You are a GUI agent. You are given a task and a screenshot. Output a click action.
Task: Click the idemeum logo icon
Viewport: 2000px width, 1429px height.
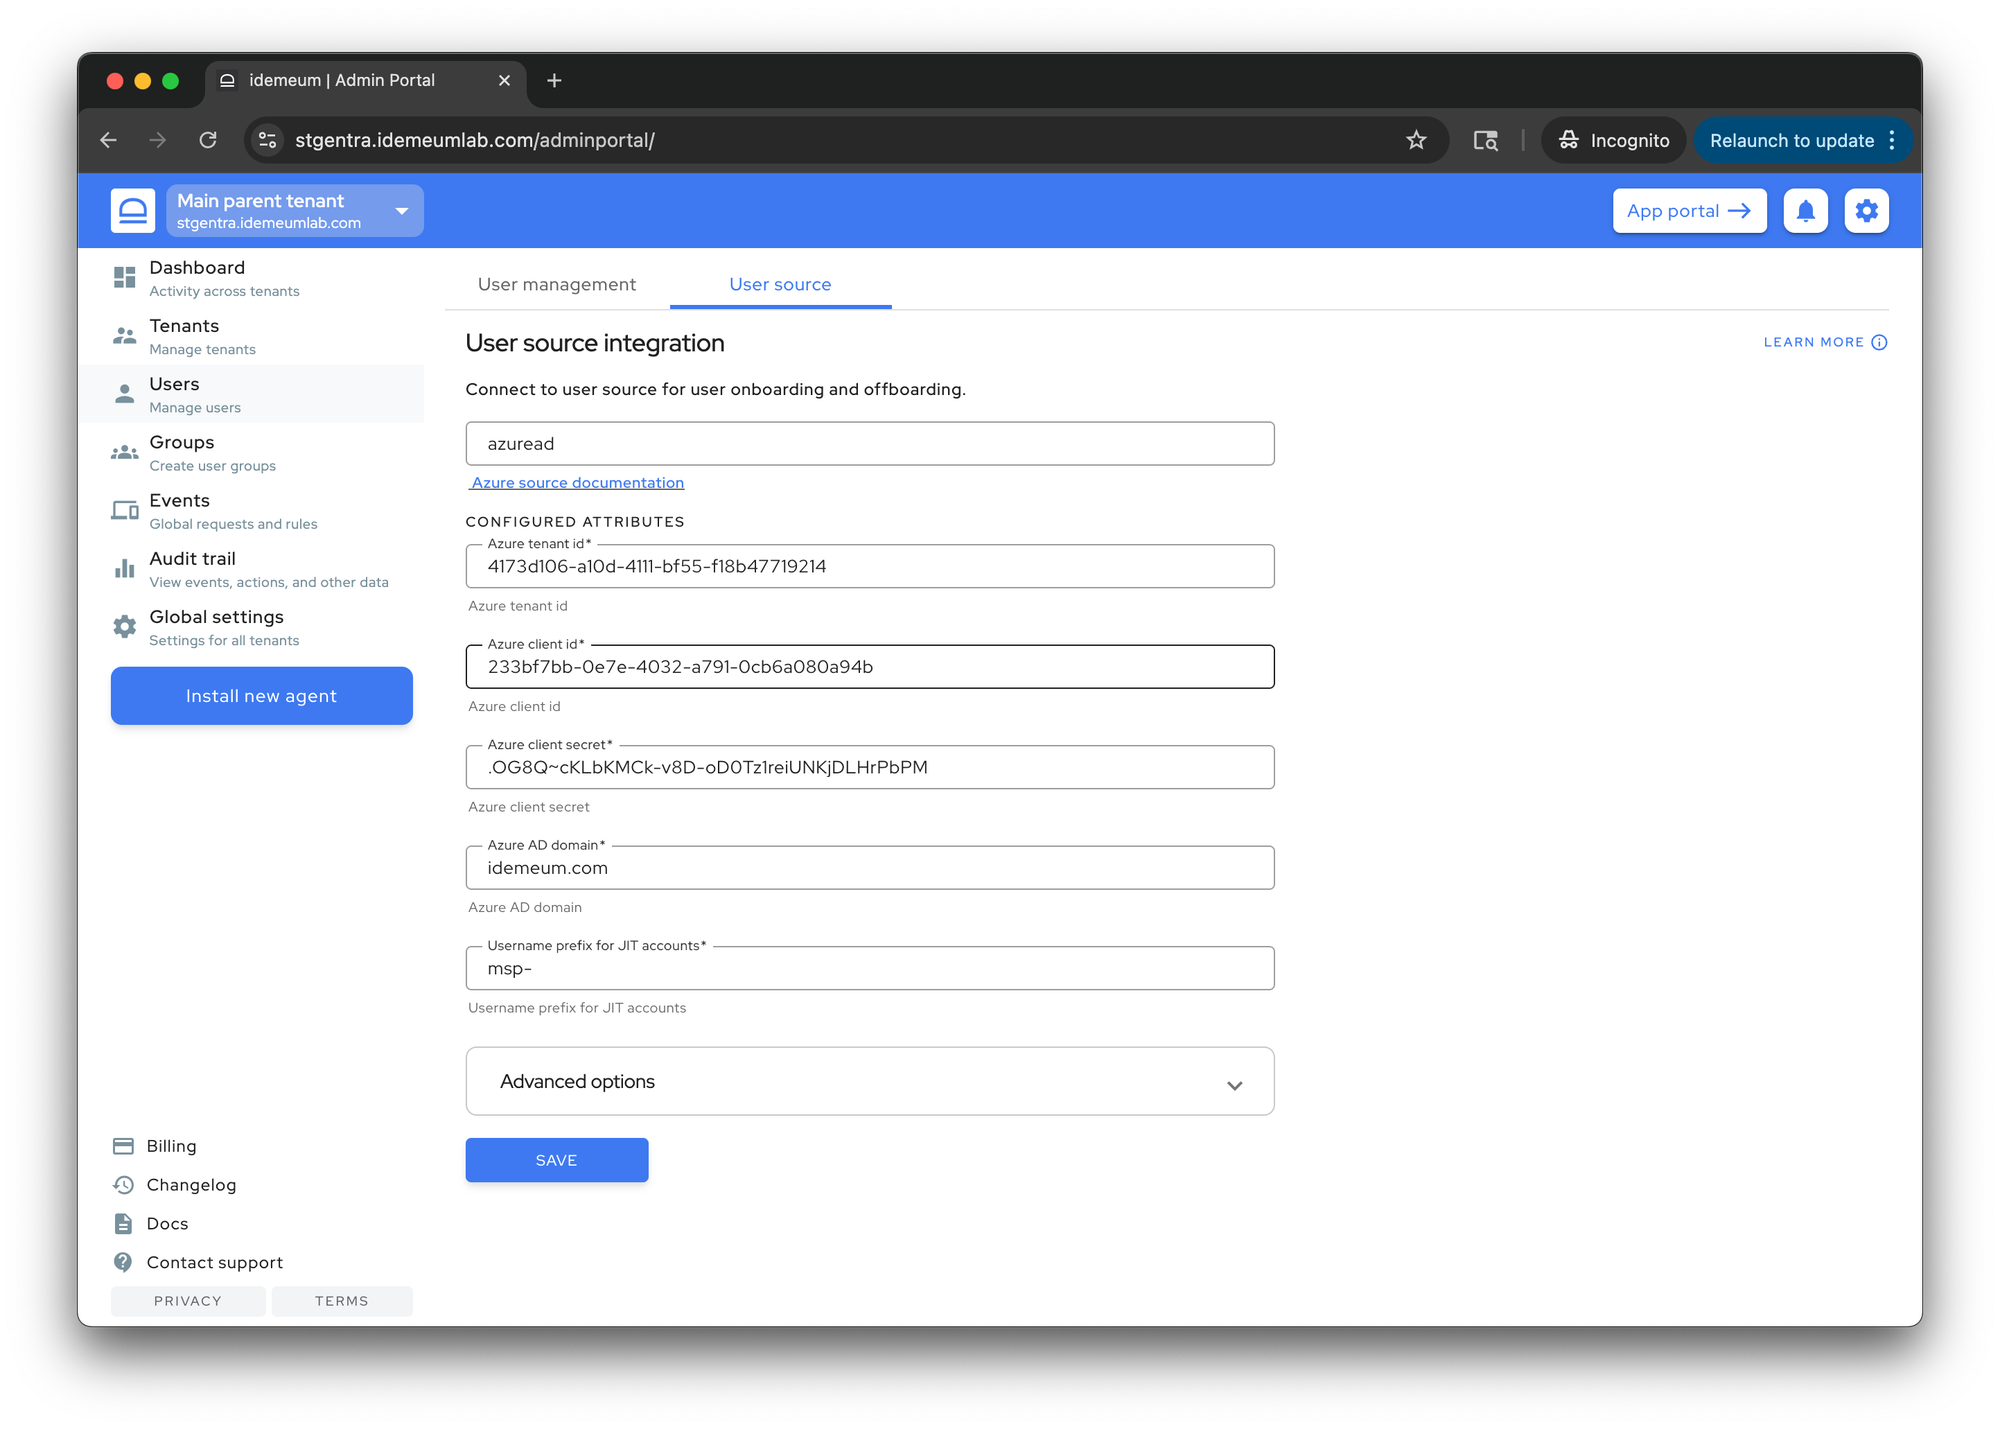tap(133, 211)
